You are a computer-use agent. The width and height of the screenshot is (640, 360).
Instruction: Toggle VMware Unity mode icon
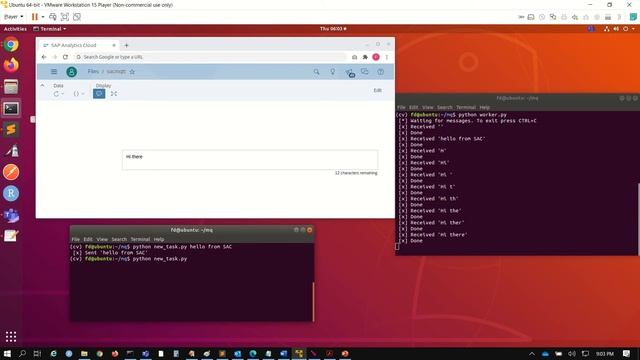click(x=77, y=17)
